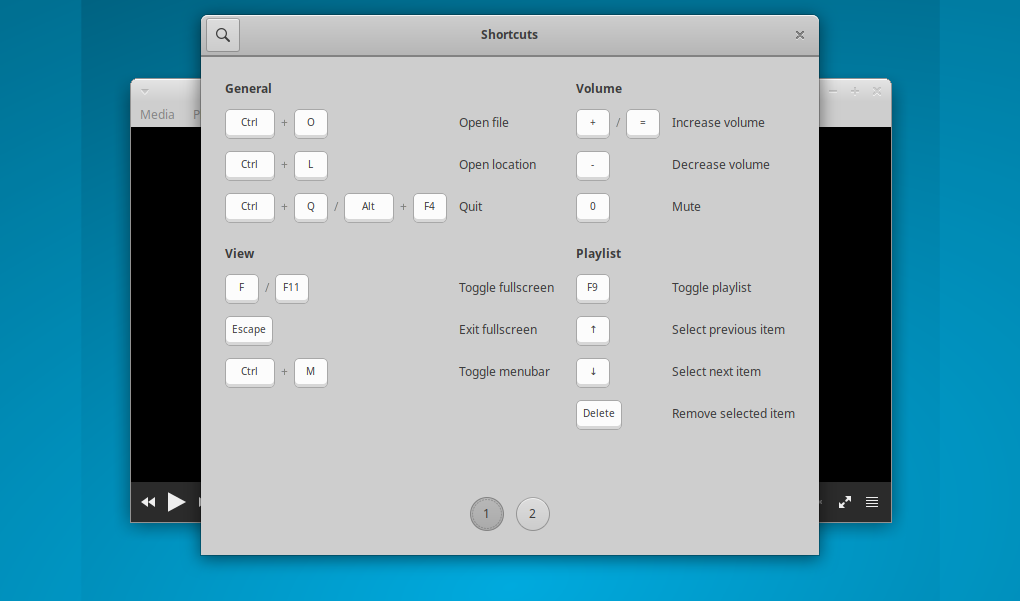Click the Alt key for Quit shortcut
Viewport: 1020px width, 601px height.
coord(368,207)
